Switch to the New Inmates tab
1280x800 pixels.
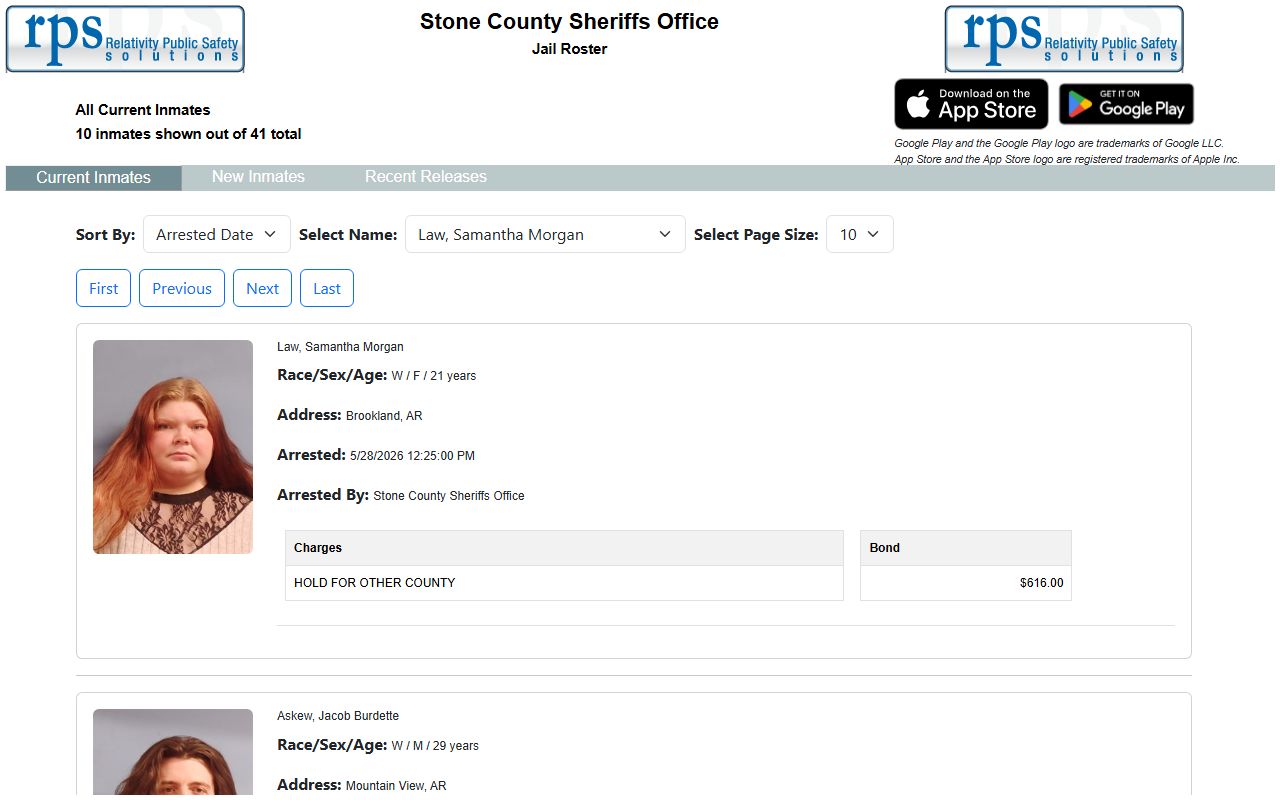click(258, 176)
